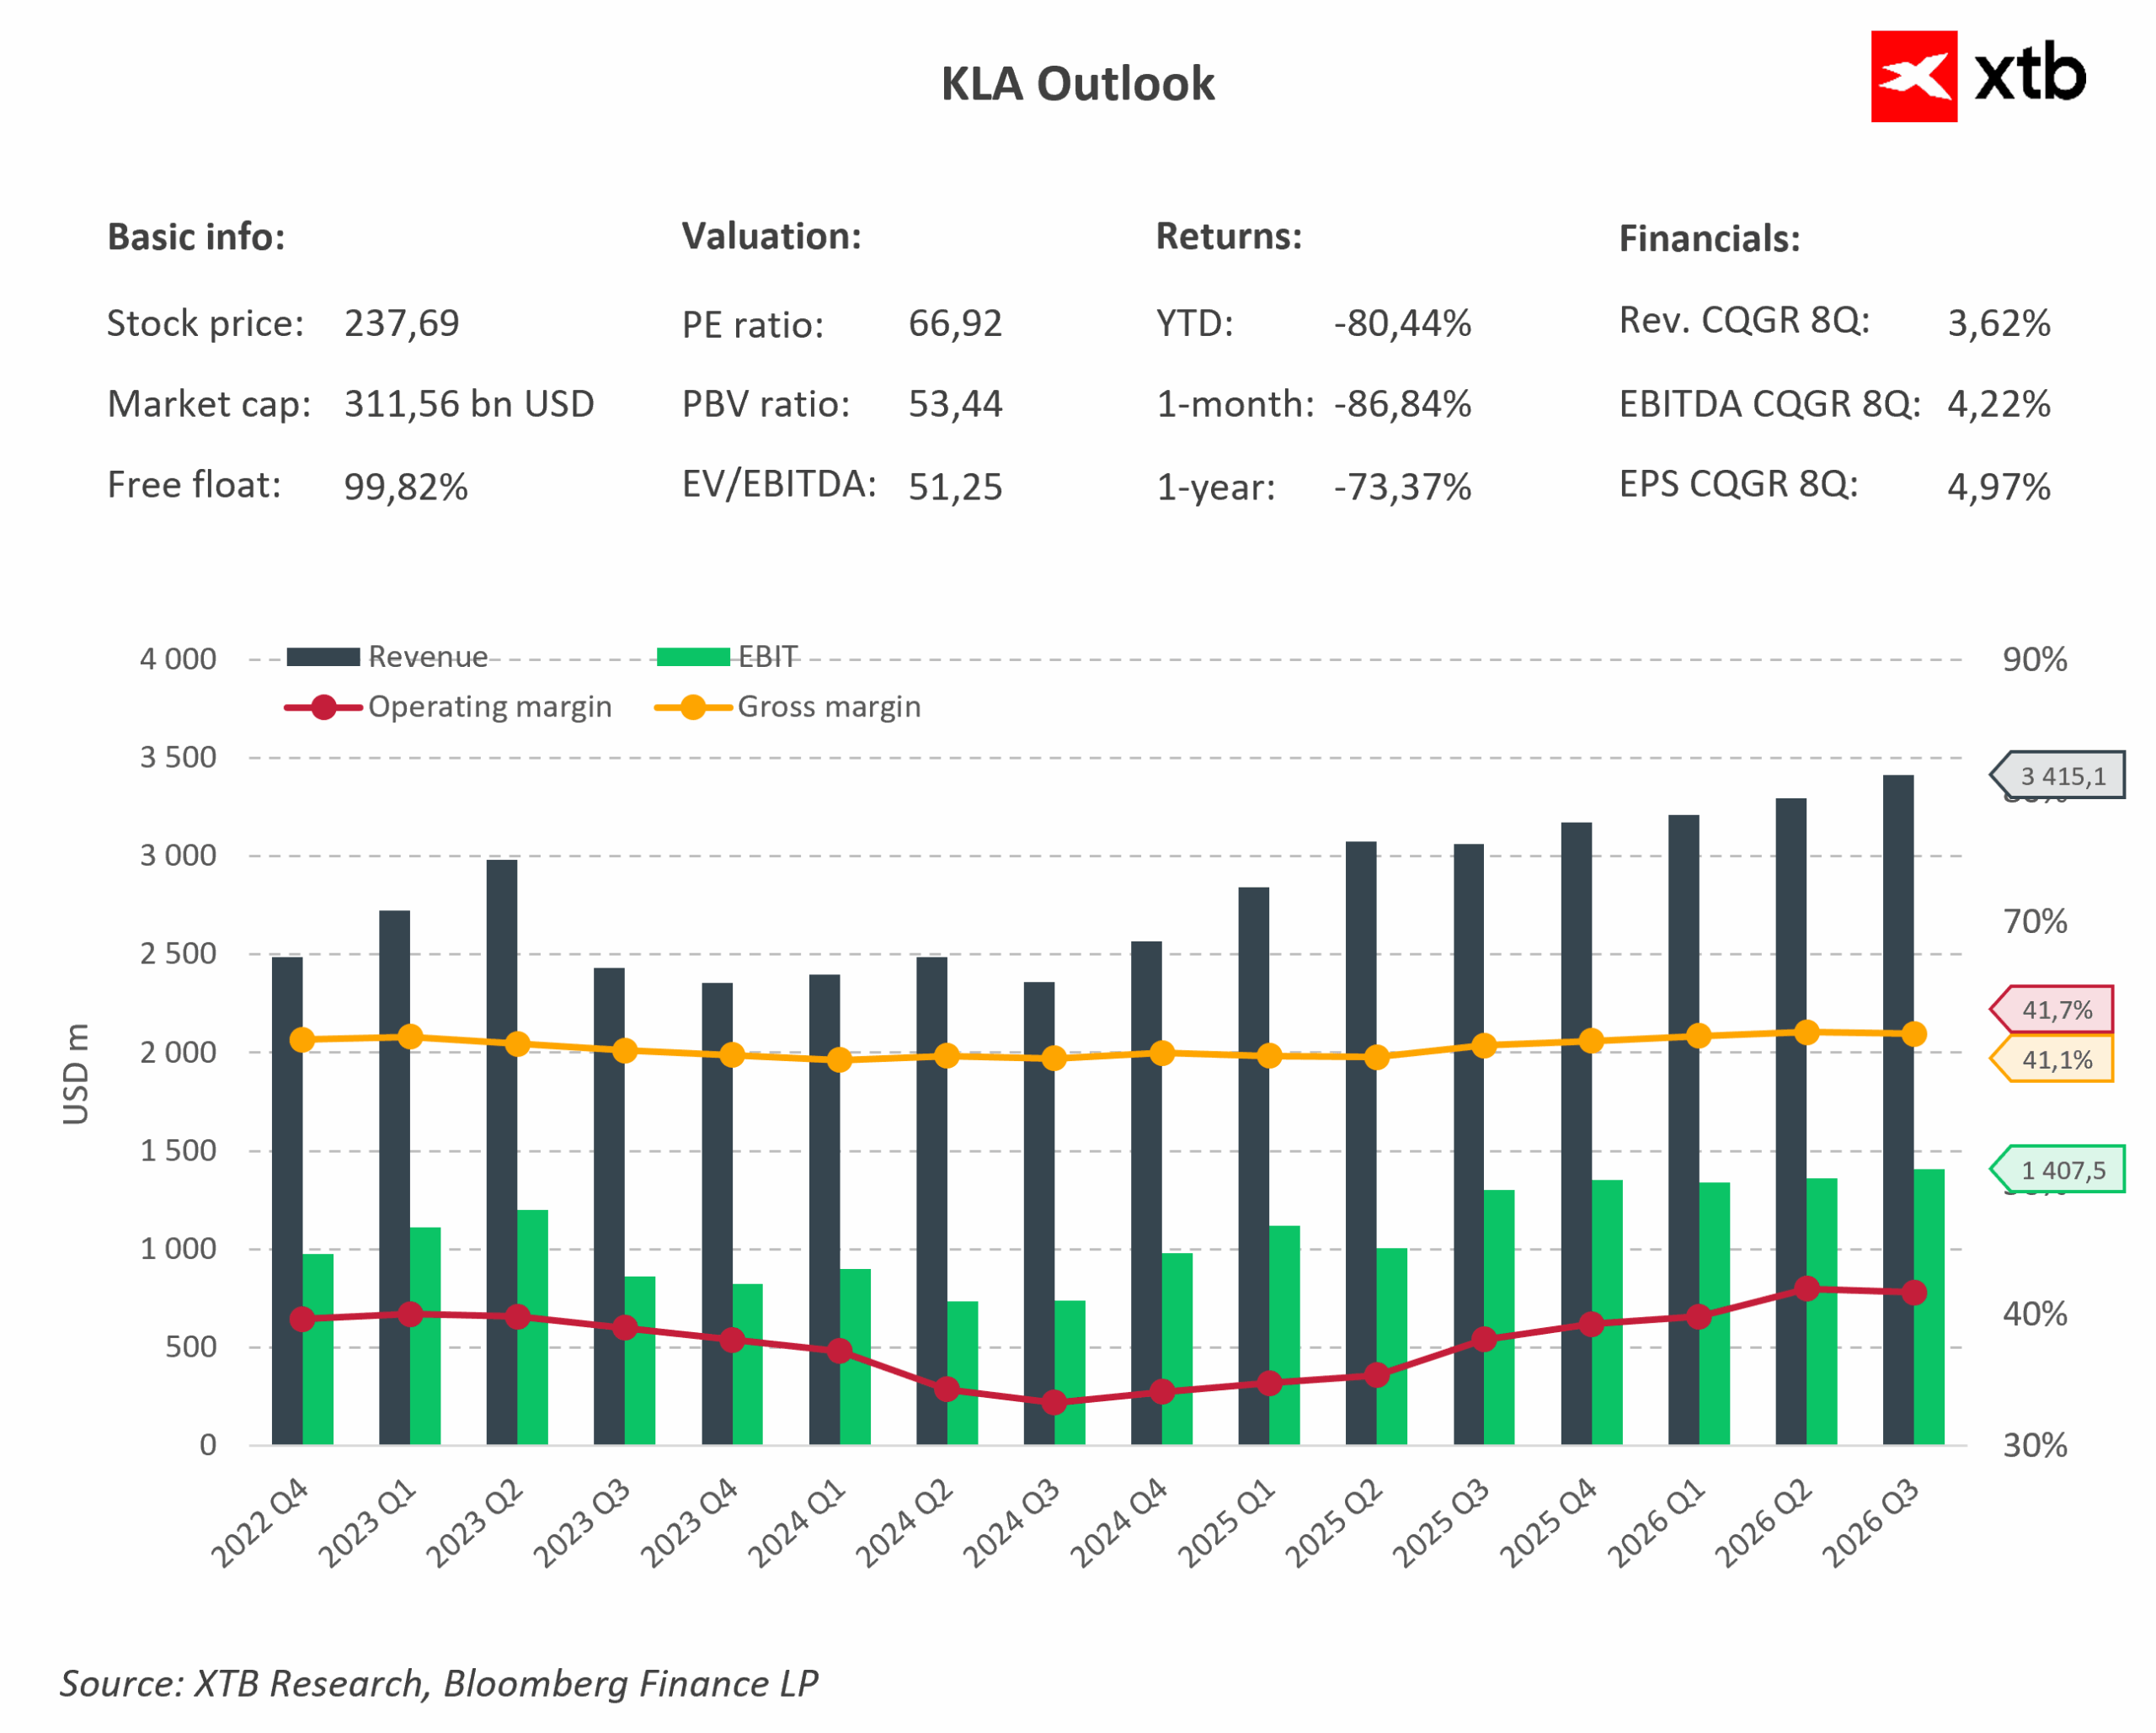Click the "2024 Q2" x-axis label
2156x1733 pixels.
pyautogui.click(x=904, y=1523)
